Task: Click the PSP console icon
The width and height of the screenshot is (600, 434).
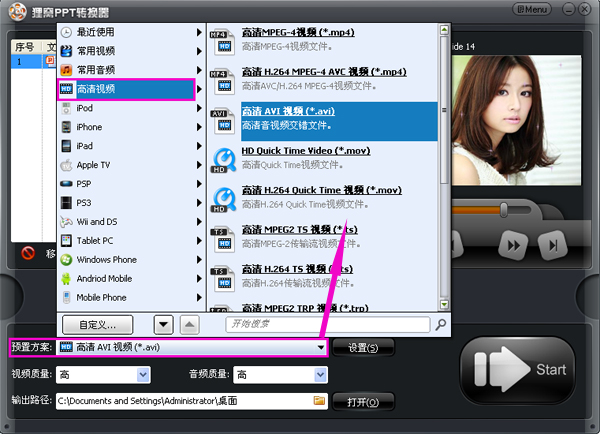Action: click(x=66, y=184)
